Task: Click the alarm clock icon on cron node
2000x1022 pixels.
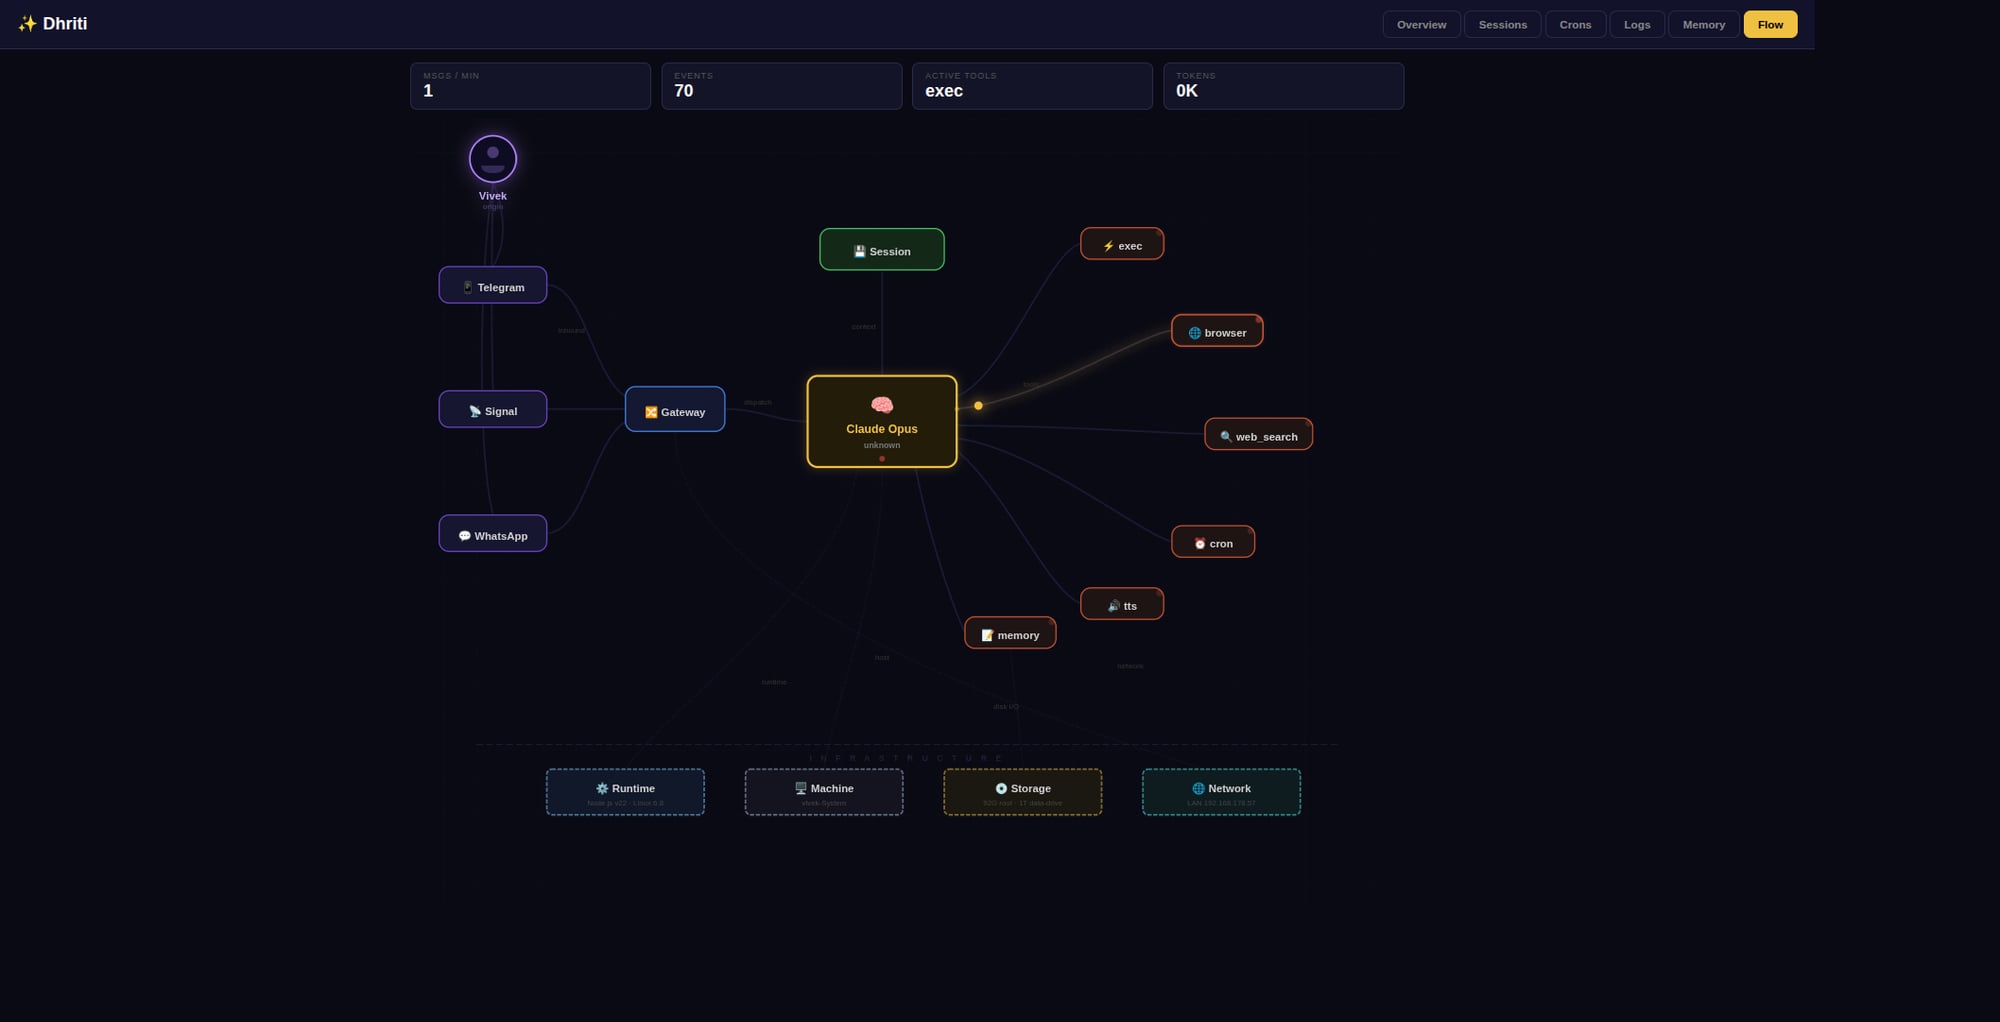Action: click(x=1199, y=543)
